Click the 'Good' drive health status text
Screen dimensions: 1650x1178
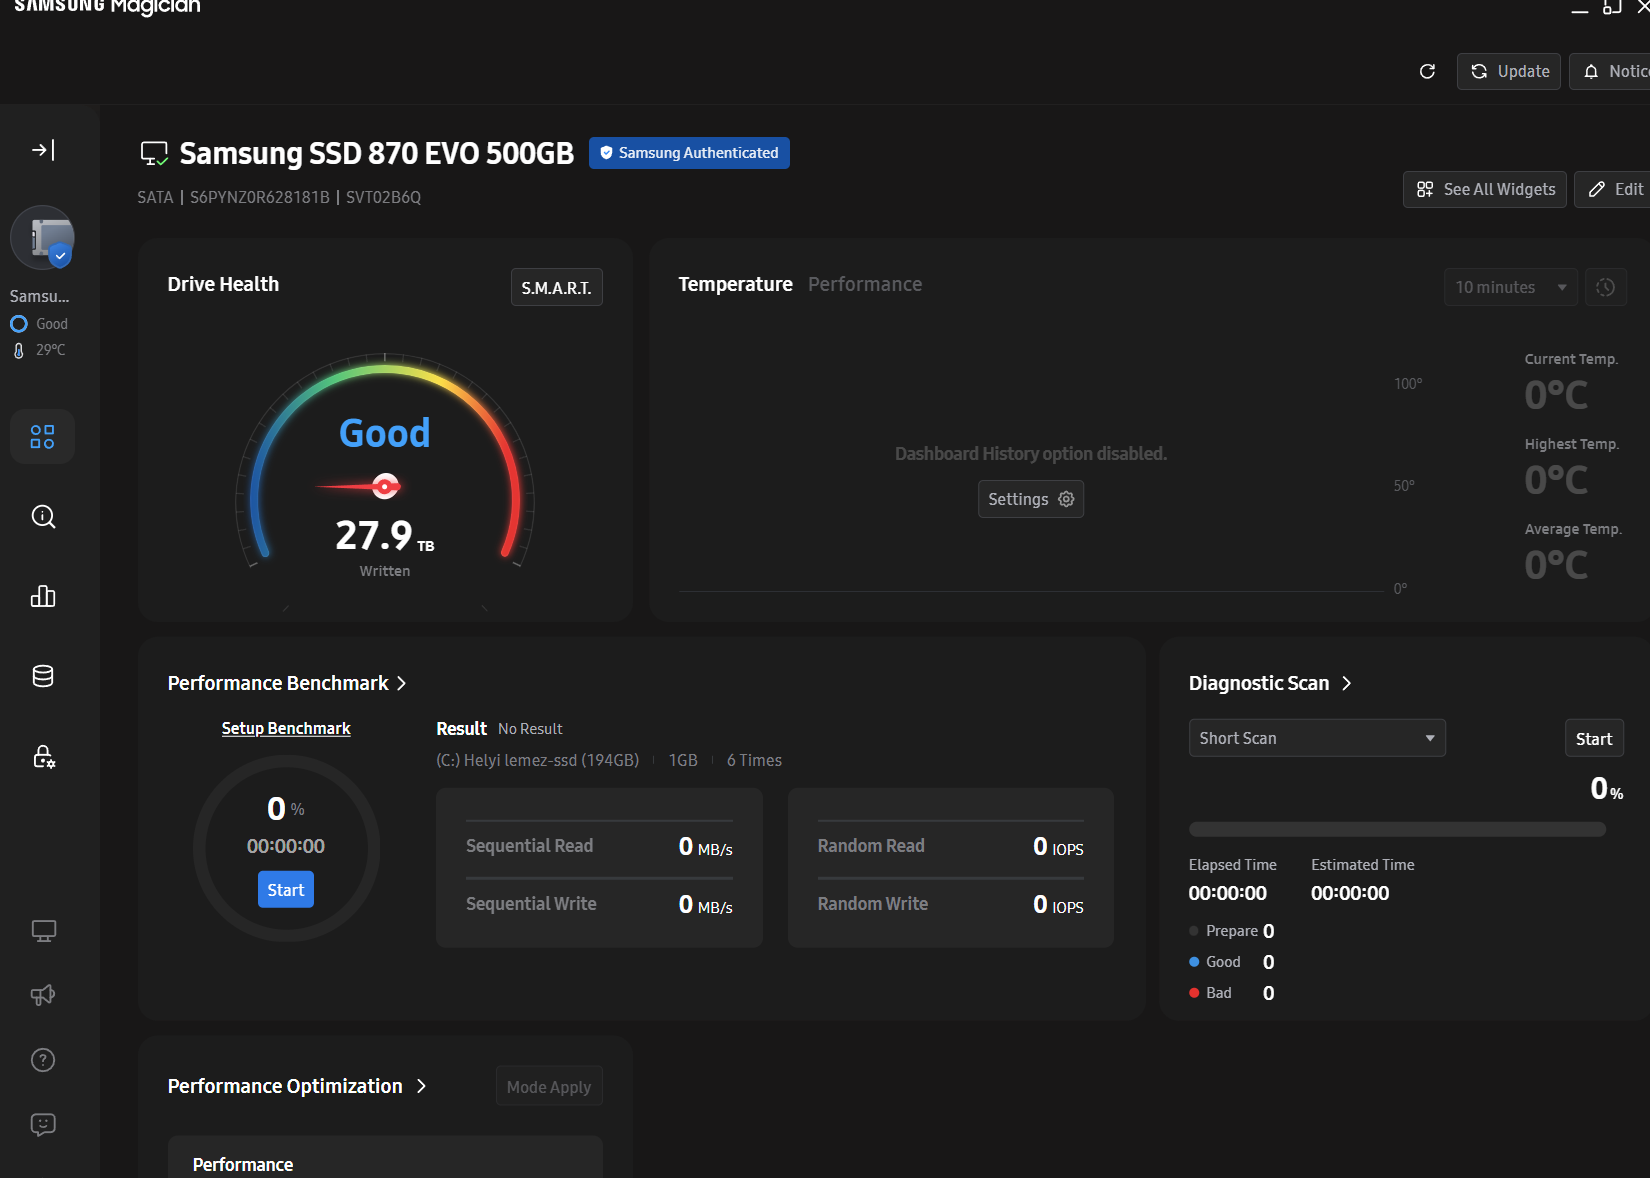tap(385, 433)
